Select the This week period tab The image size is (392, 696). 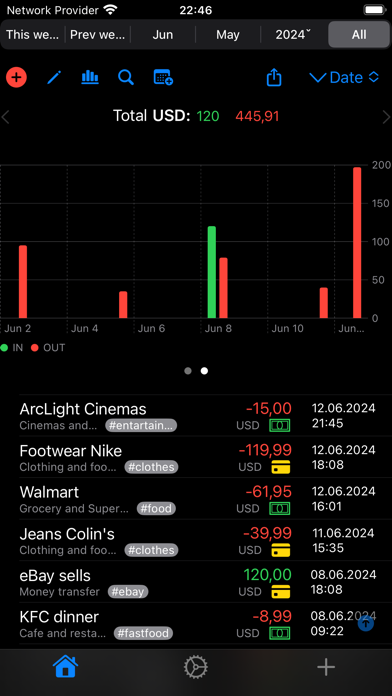click(33, 35)
